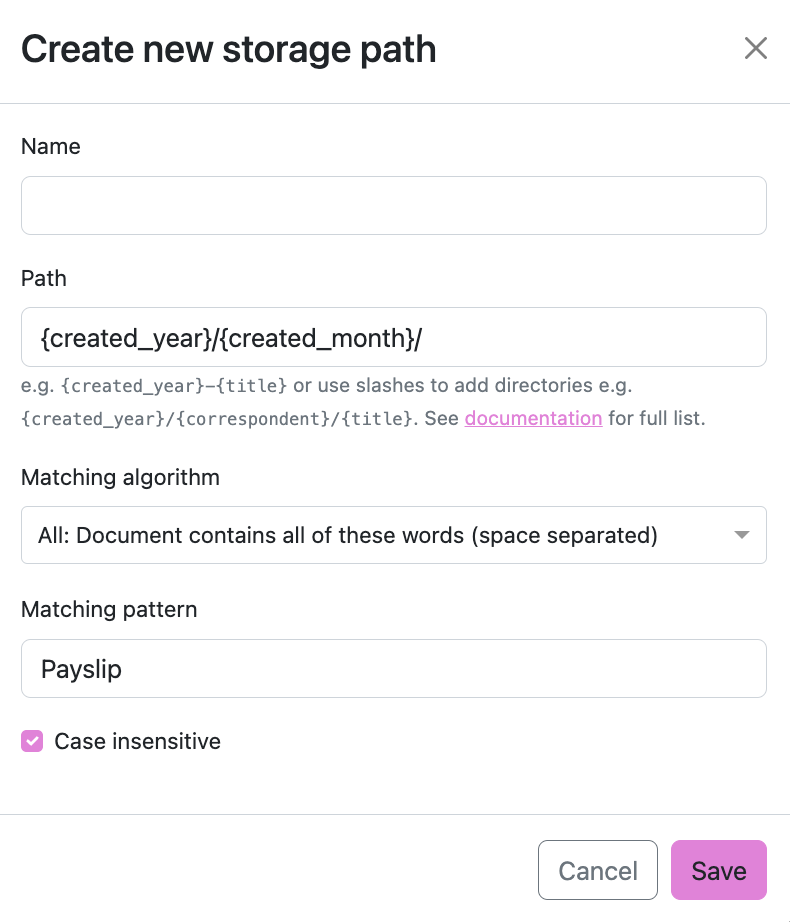
Task: Click the 'Create new storage path' dialog title
Action: 229,49
